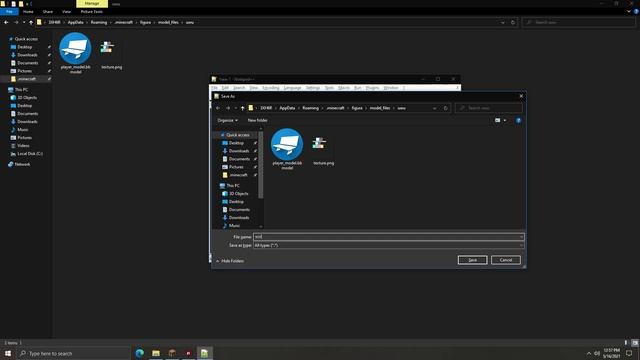
Task: Click the Type here to search taskbar box
Action: click(x=73, y=353)
